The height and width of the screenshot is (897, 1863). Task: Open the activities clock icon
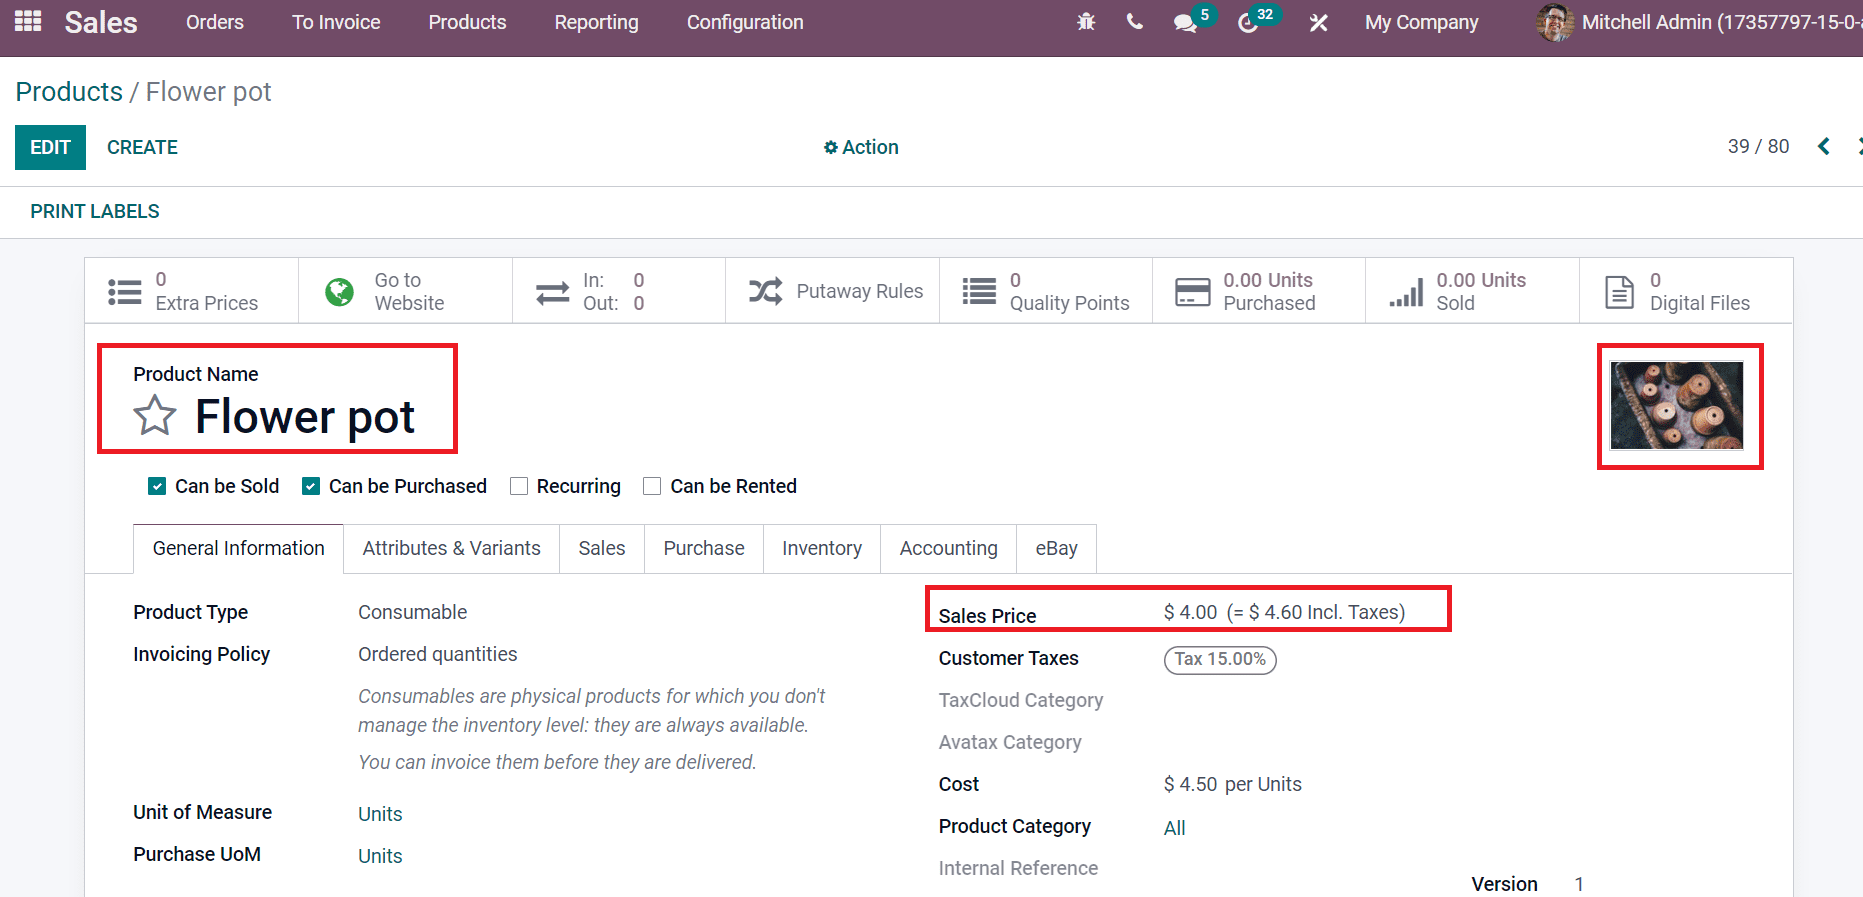click(x=1248, y=23)
